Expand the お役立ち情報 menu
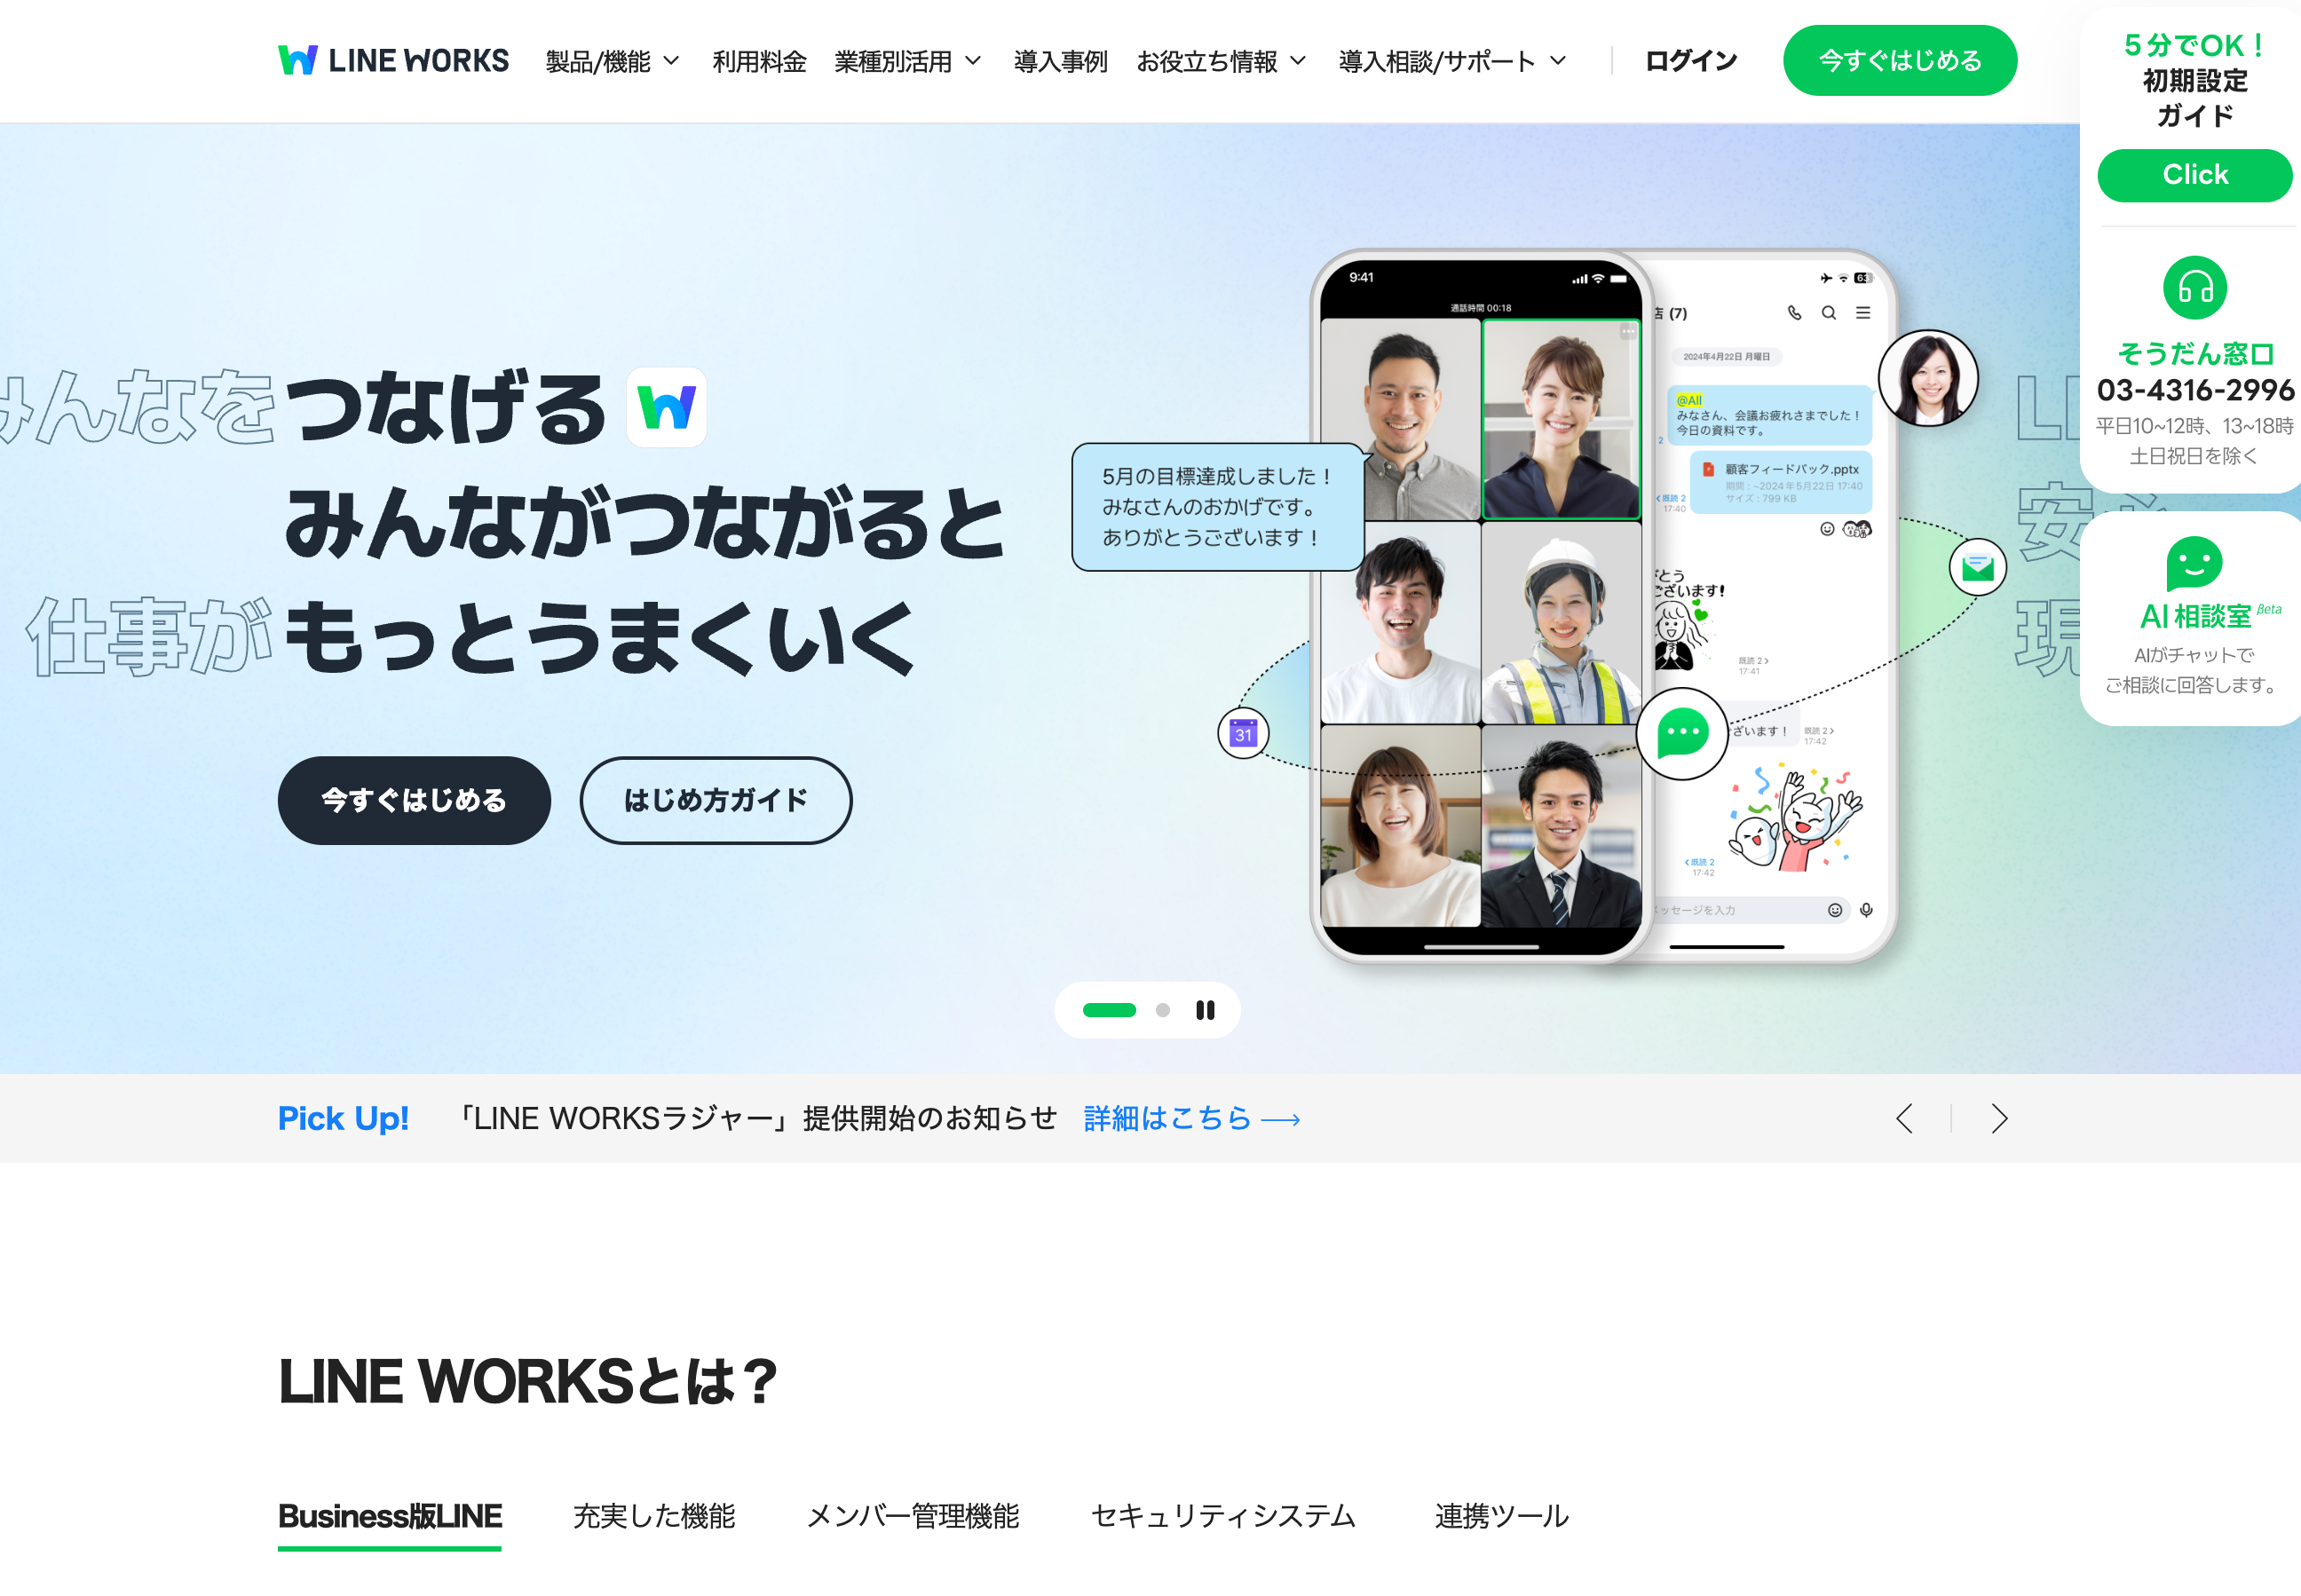 coord(1221,61)
